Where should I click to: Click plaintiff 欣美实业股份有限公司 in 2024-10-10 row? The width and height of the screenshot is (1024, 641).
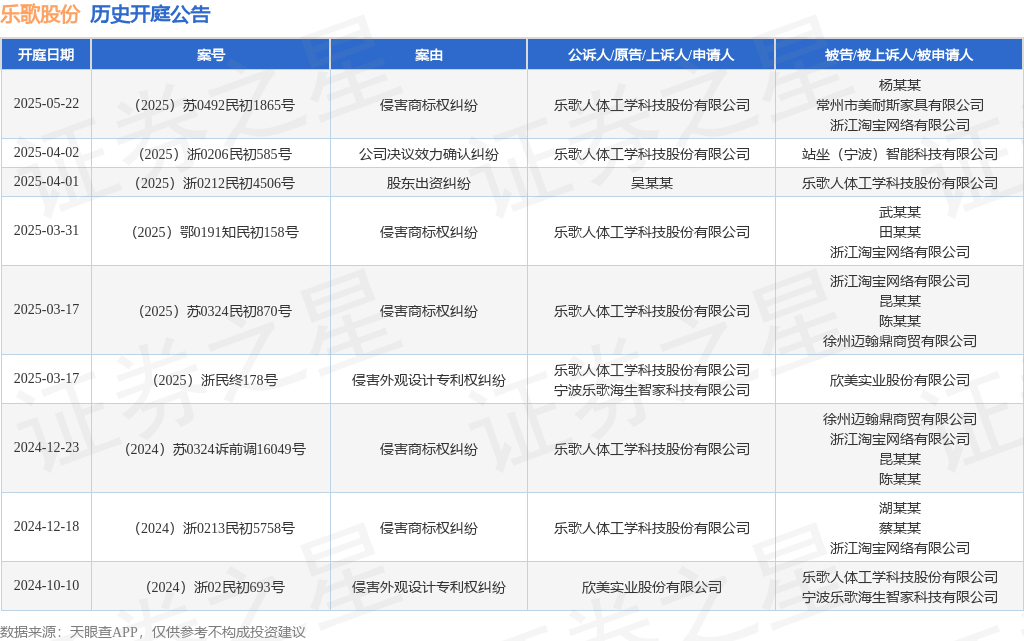coord(651,587)
